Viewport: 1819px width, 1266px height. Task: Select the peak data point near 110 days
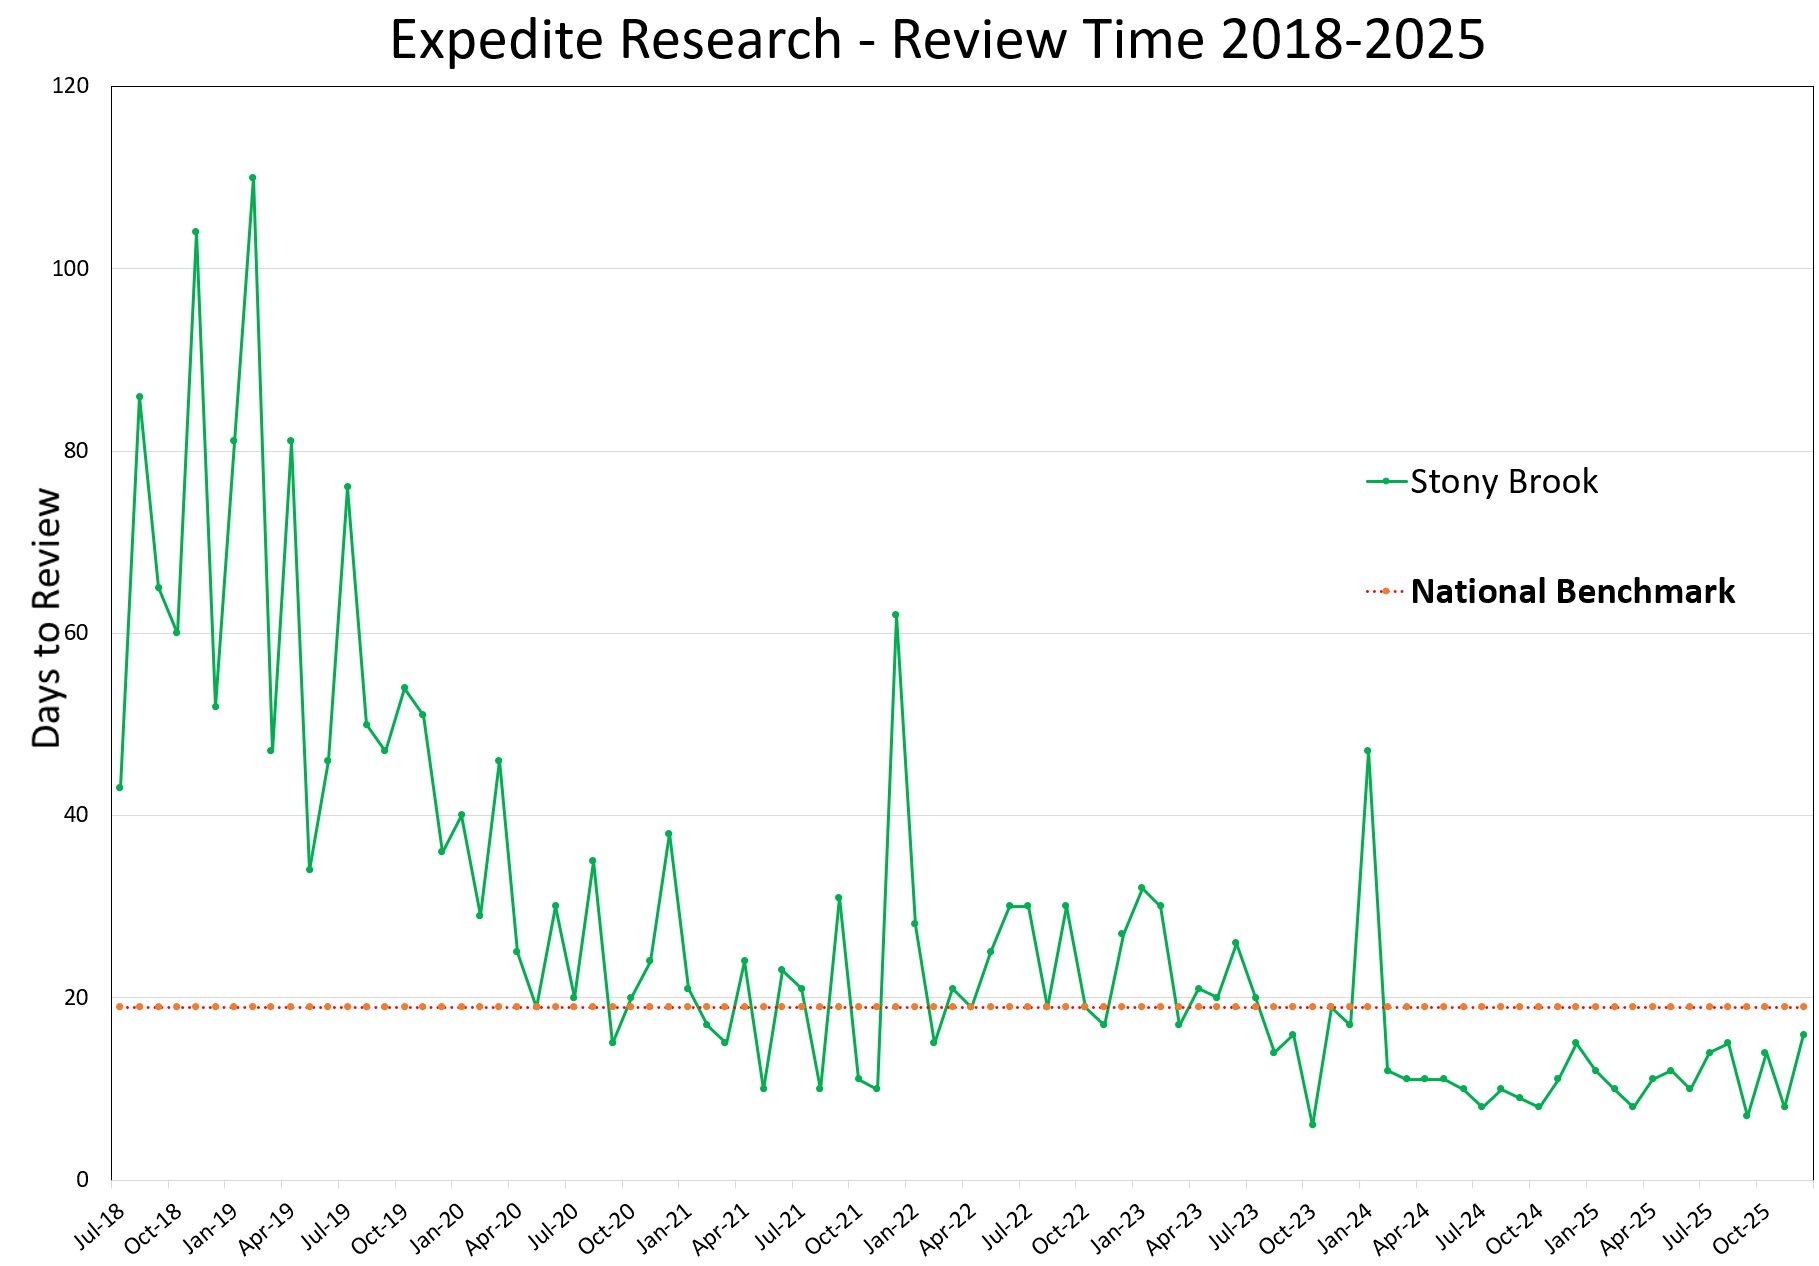[253, 177]
